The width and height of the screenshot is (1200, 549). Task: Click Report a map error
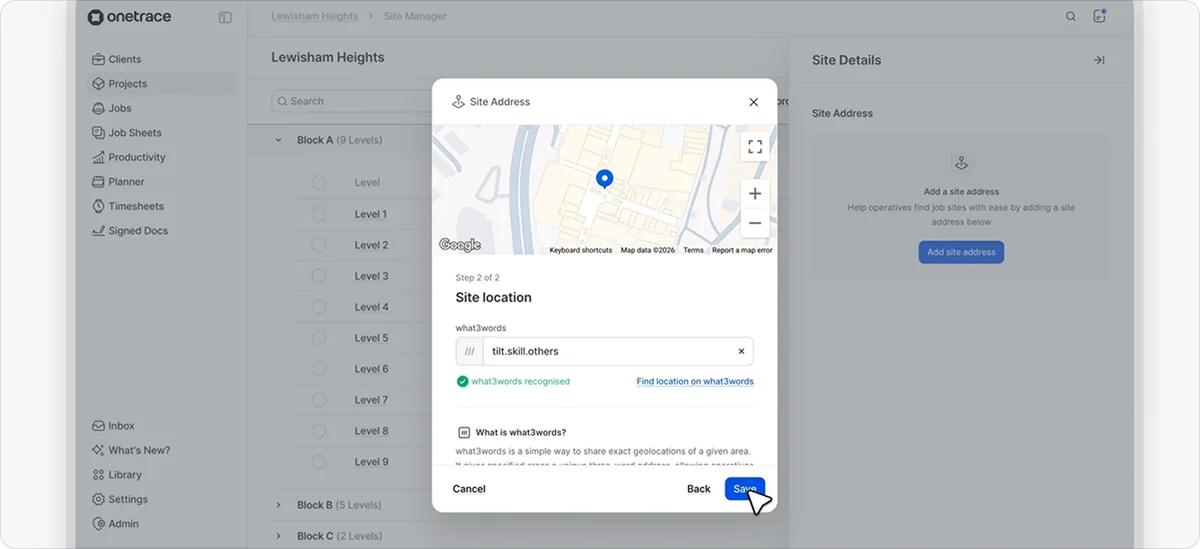pyautogui.click(x=742, y=250)
